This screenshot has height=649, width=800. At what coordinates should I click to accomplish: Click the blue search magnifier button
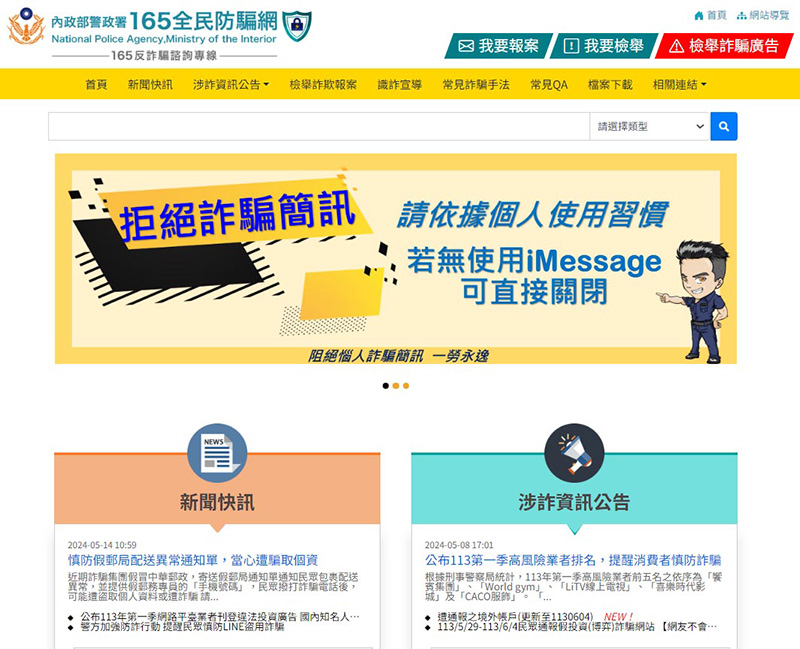point(724,126)
